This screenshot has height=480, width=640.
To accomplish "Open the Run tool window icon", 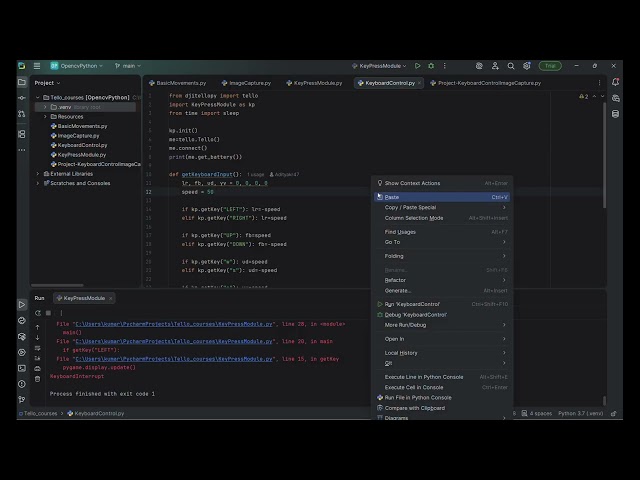I will tap(22, 304).
